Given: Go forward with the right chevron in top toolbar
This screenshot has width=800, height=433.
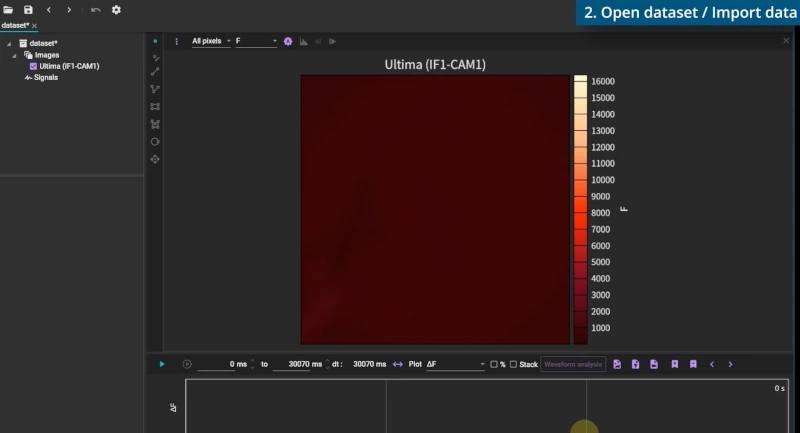Looking at the screenshot, I should [x=69, y=10].
